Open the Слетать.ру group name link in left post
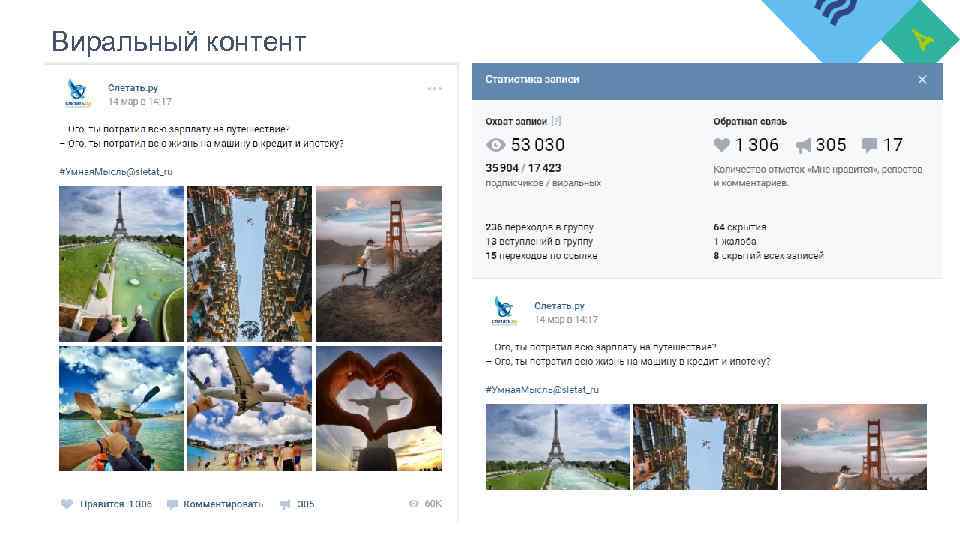Screen dimensions: 960x540 133,88
